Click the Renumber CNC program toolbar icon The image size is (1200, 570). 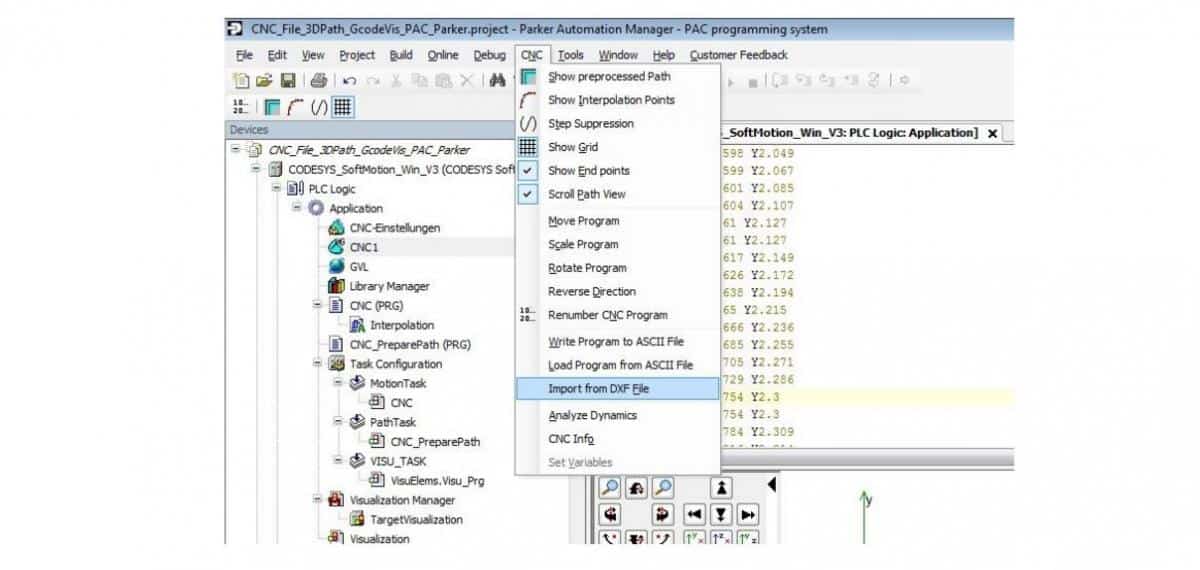[240, 107]
